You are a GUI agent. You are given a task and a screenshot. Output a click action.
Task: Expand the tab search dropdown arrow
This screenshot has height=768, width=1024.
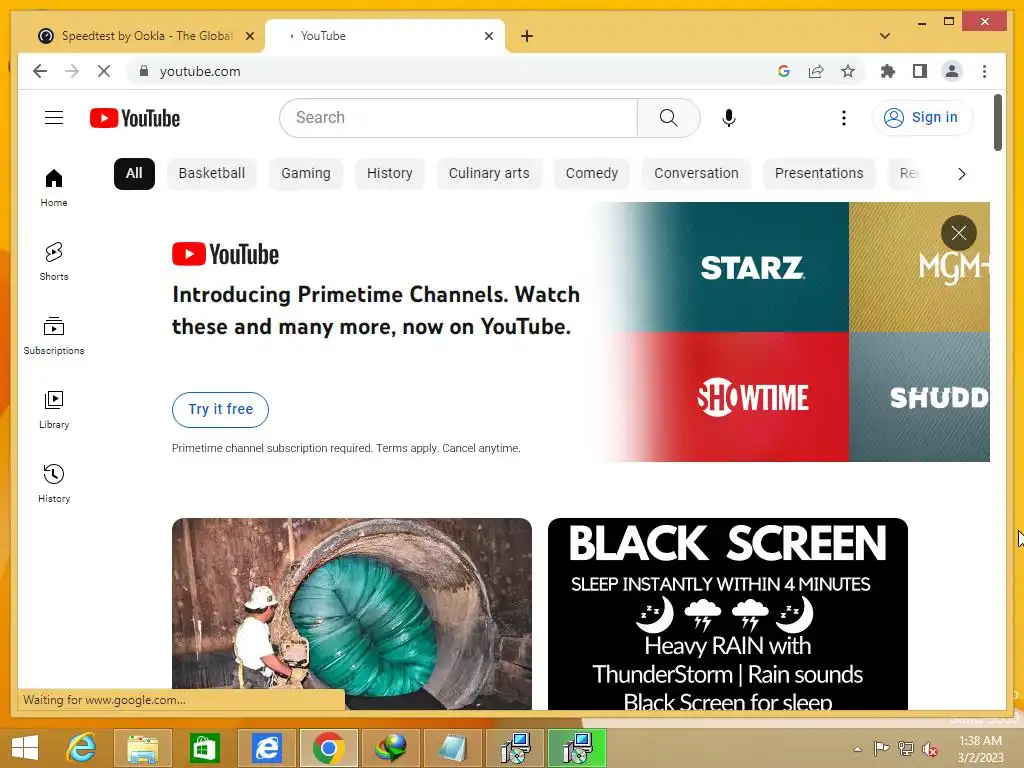point(885,36)
